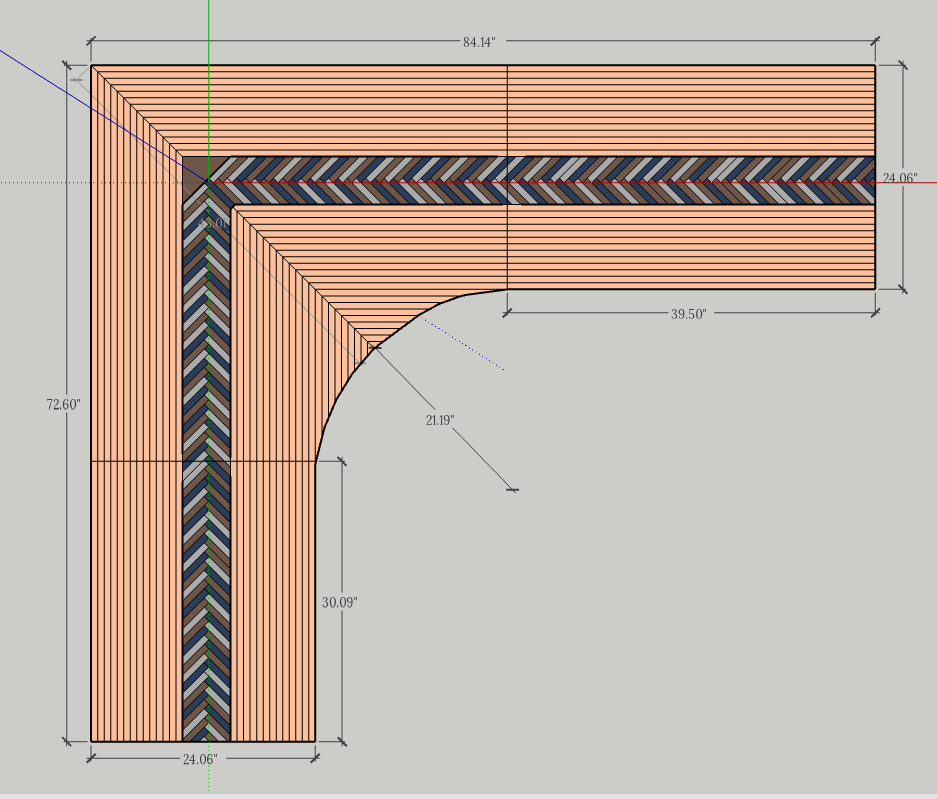Click the 39.50" dimension label

pos(688,313)
